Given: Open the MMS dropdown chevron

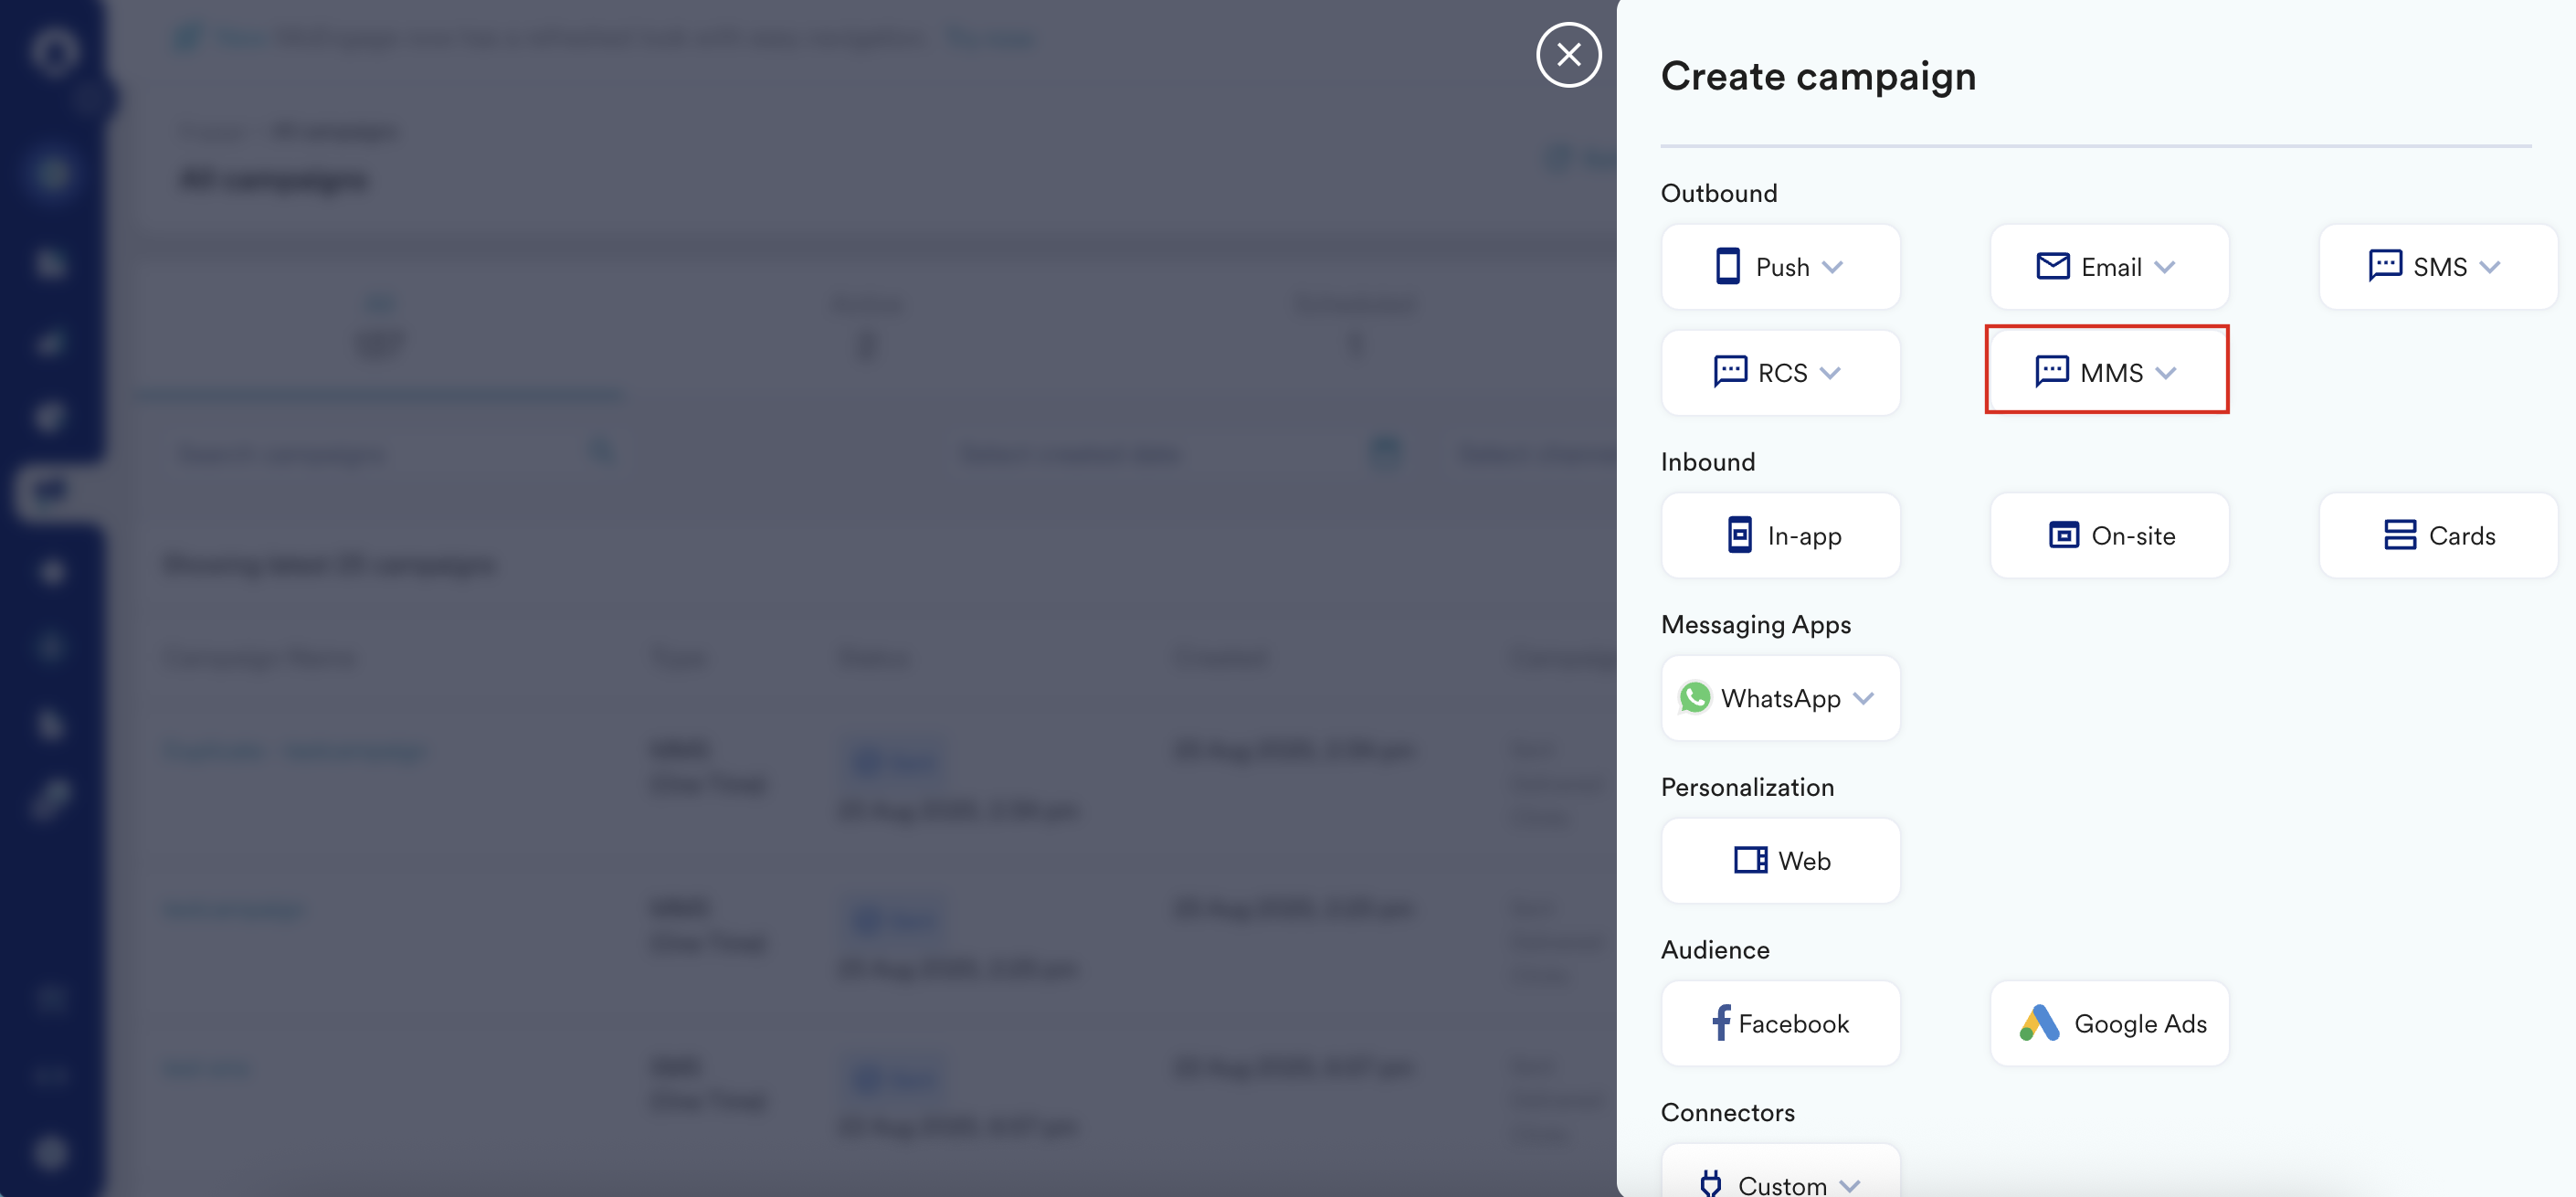Looking at the screenshot, I should click(x=2166, y=373).
